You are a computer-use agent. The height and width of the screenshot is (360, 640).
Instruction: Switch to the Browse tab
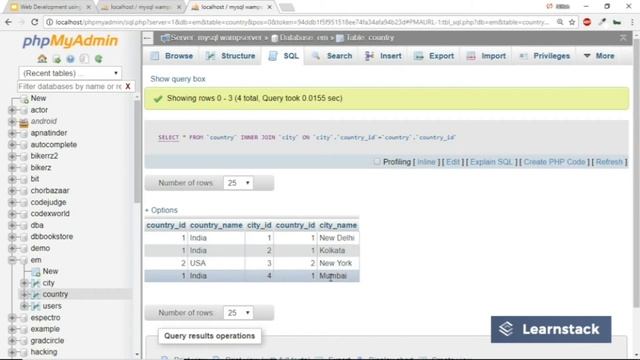[x=172, y=56]
